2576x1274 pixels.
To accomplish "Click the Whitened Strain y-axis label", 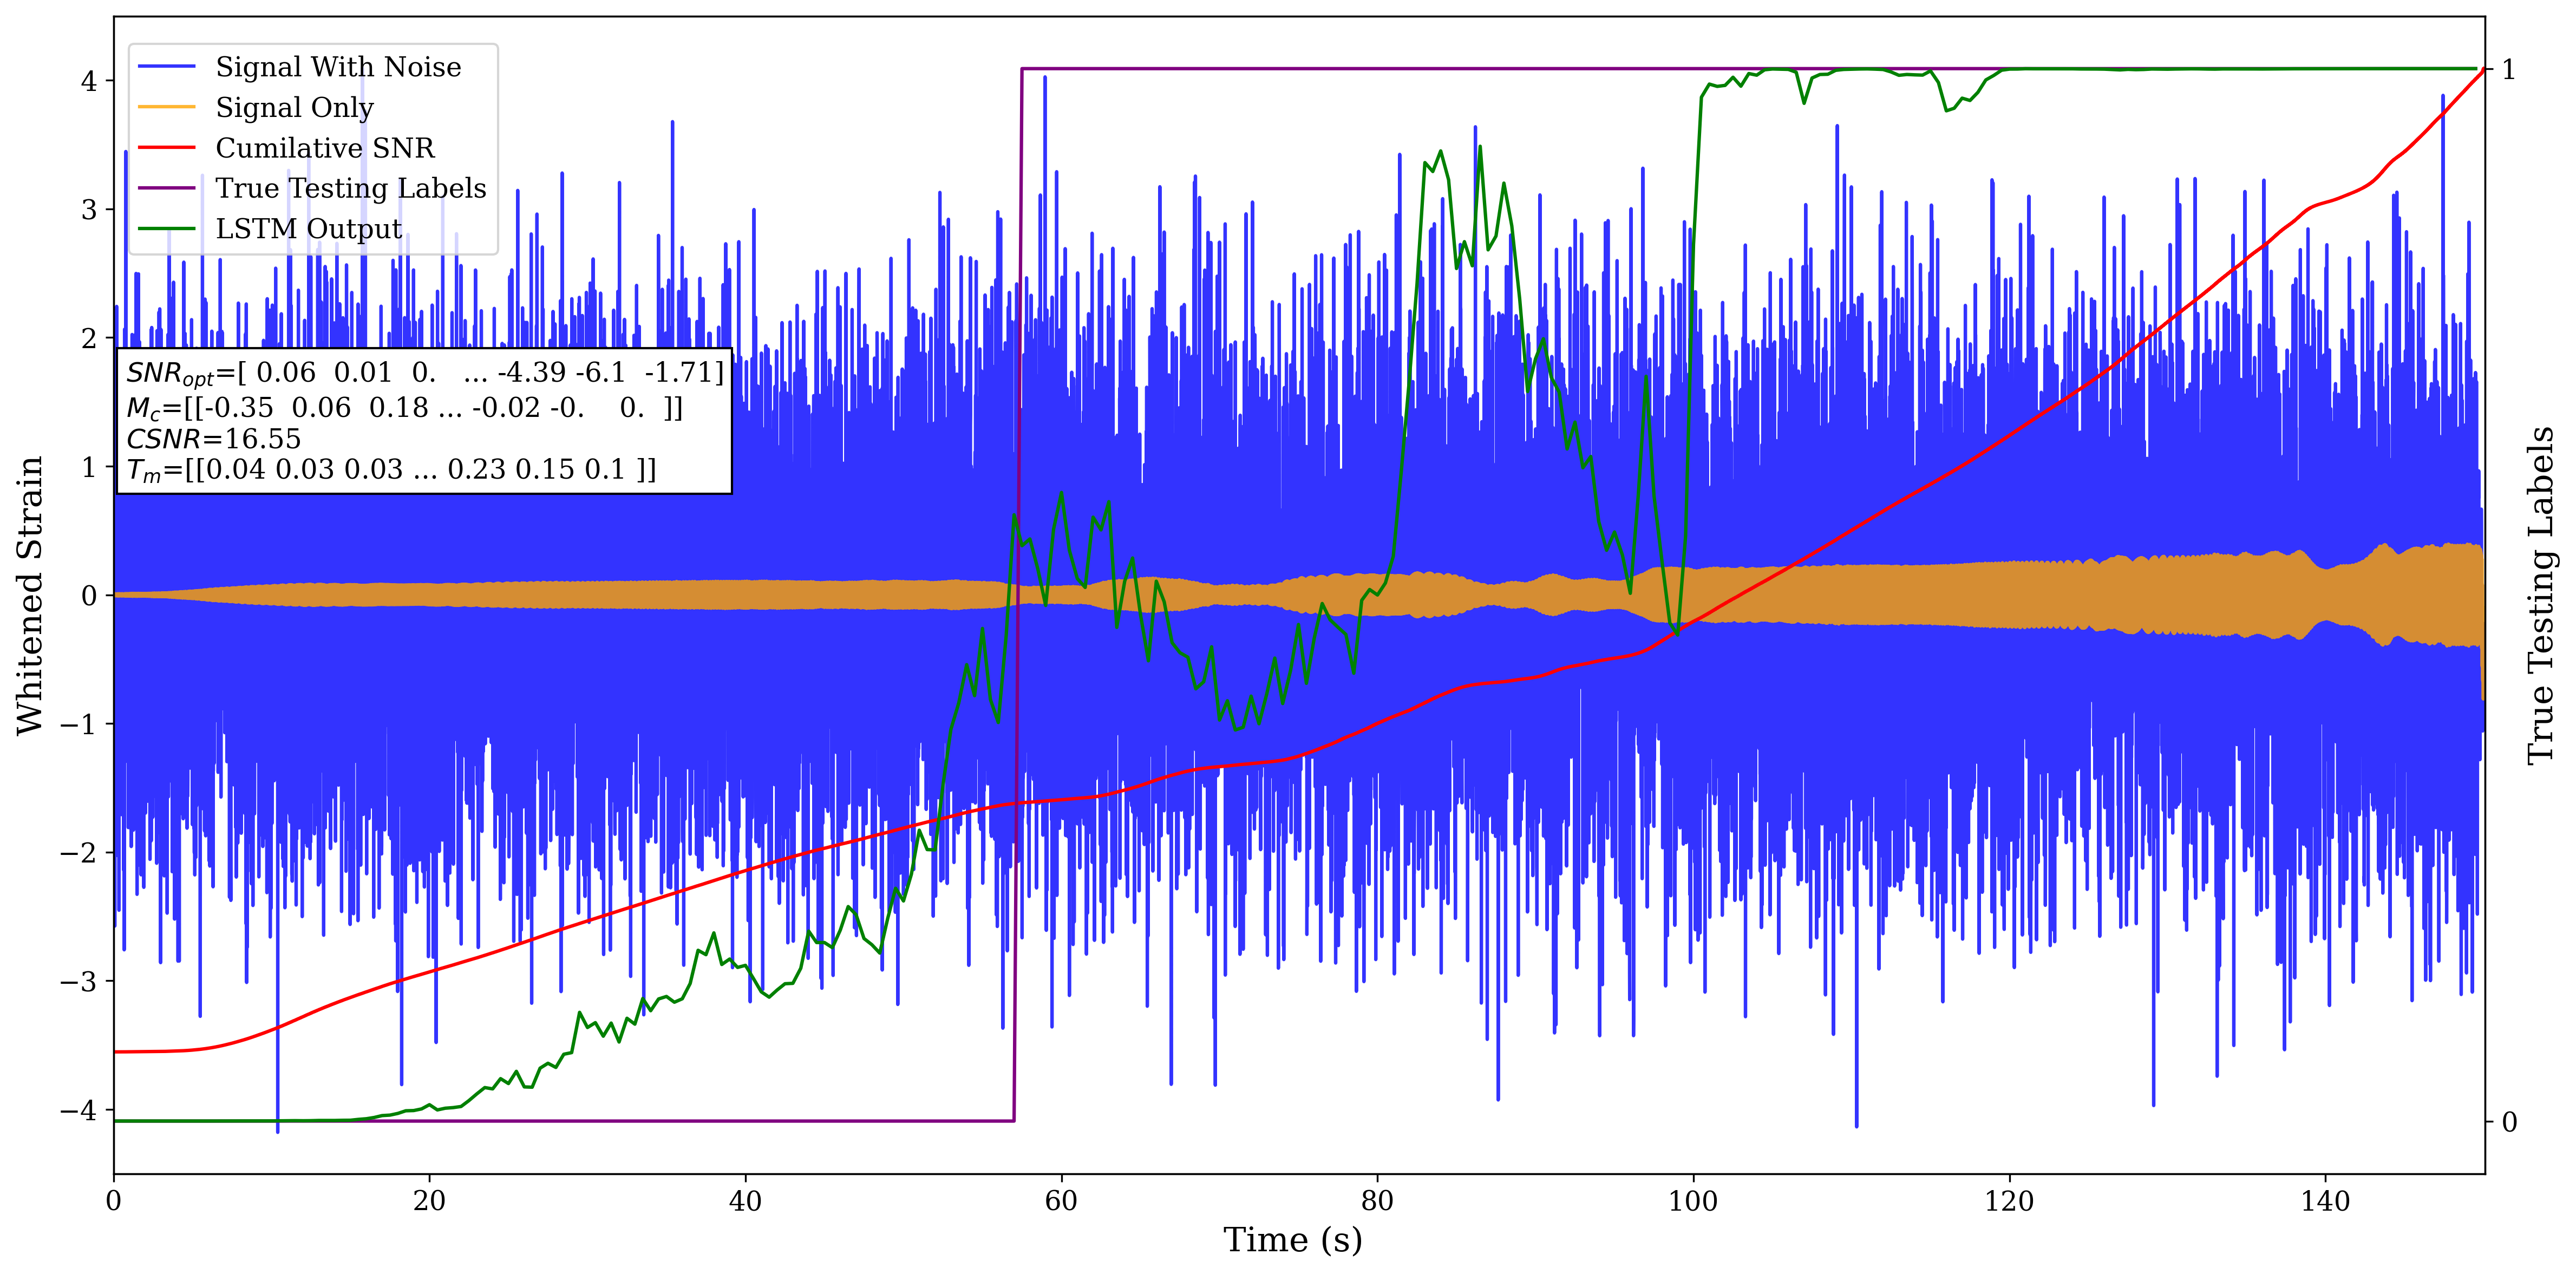I will point(30,595).
